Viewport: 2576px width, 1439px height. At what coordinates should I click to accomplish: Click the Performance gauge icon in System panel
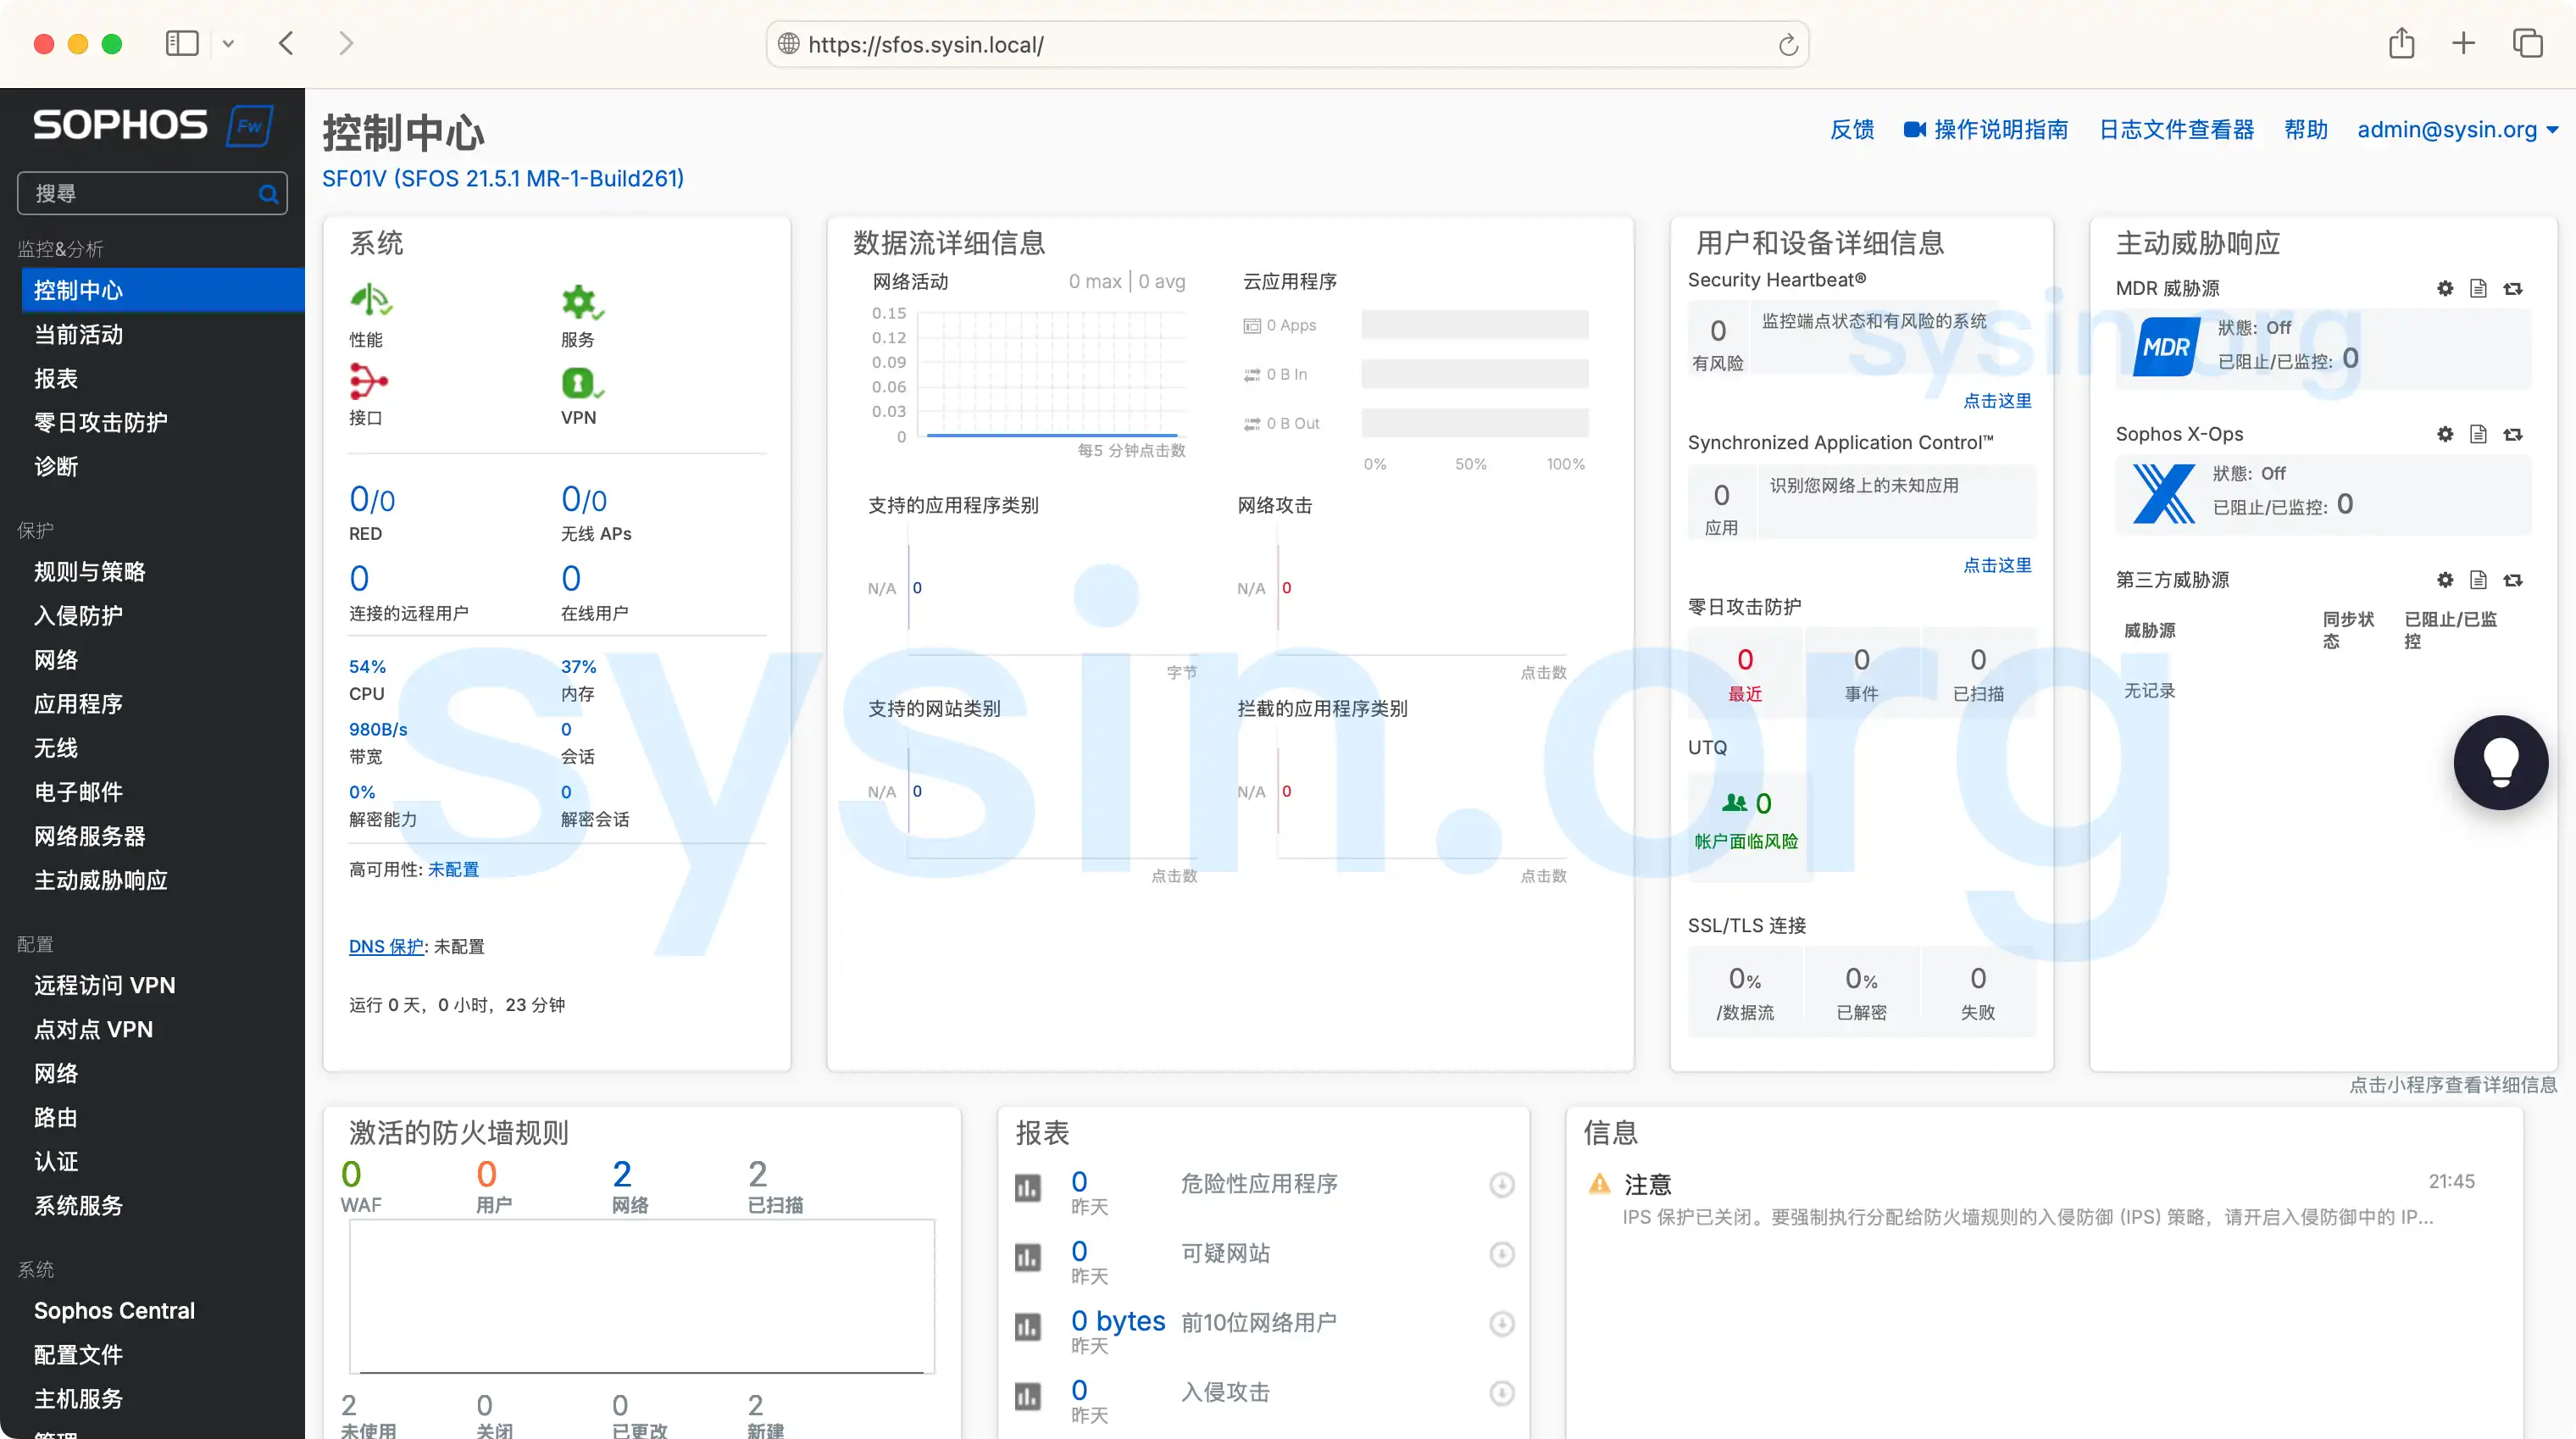click(370, 300)
